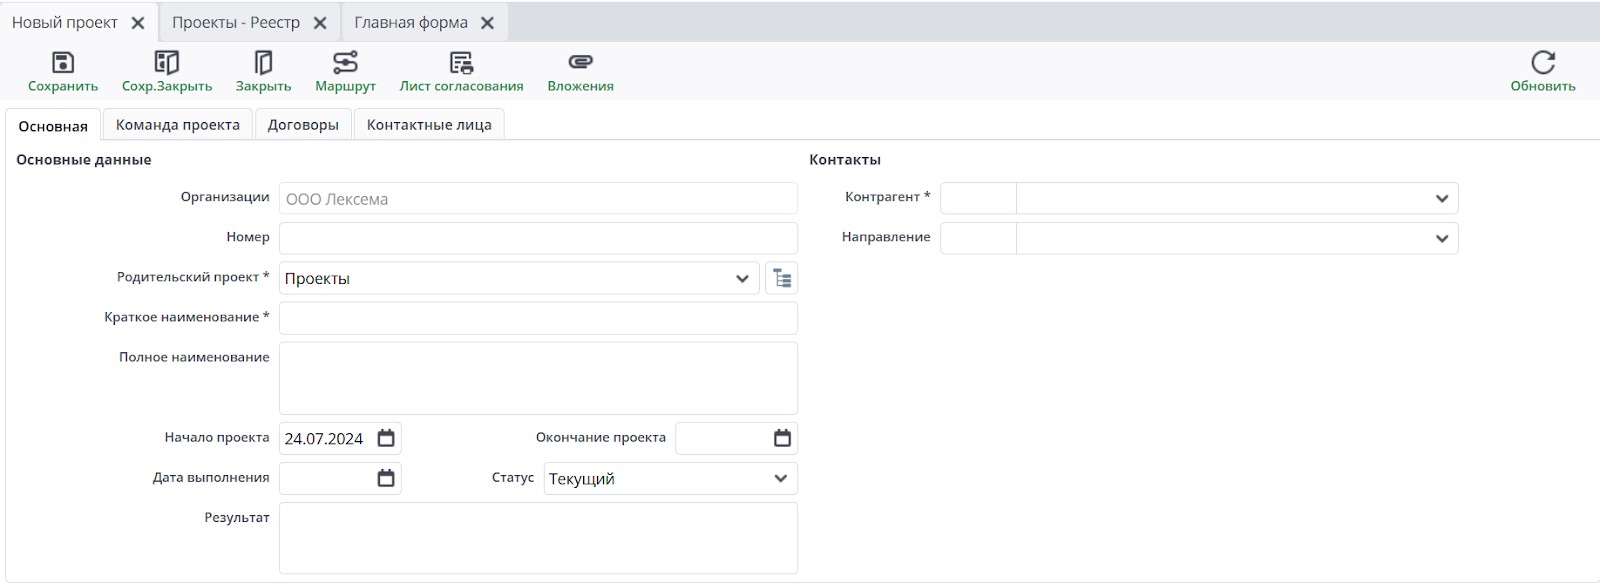Expand the Направление dropdown list
The width and height of the screenshot is (1600, 583).
pos(1442,238)
